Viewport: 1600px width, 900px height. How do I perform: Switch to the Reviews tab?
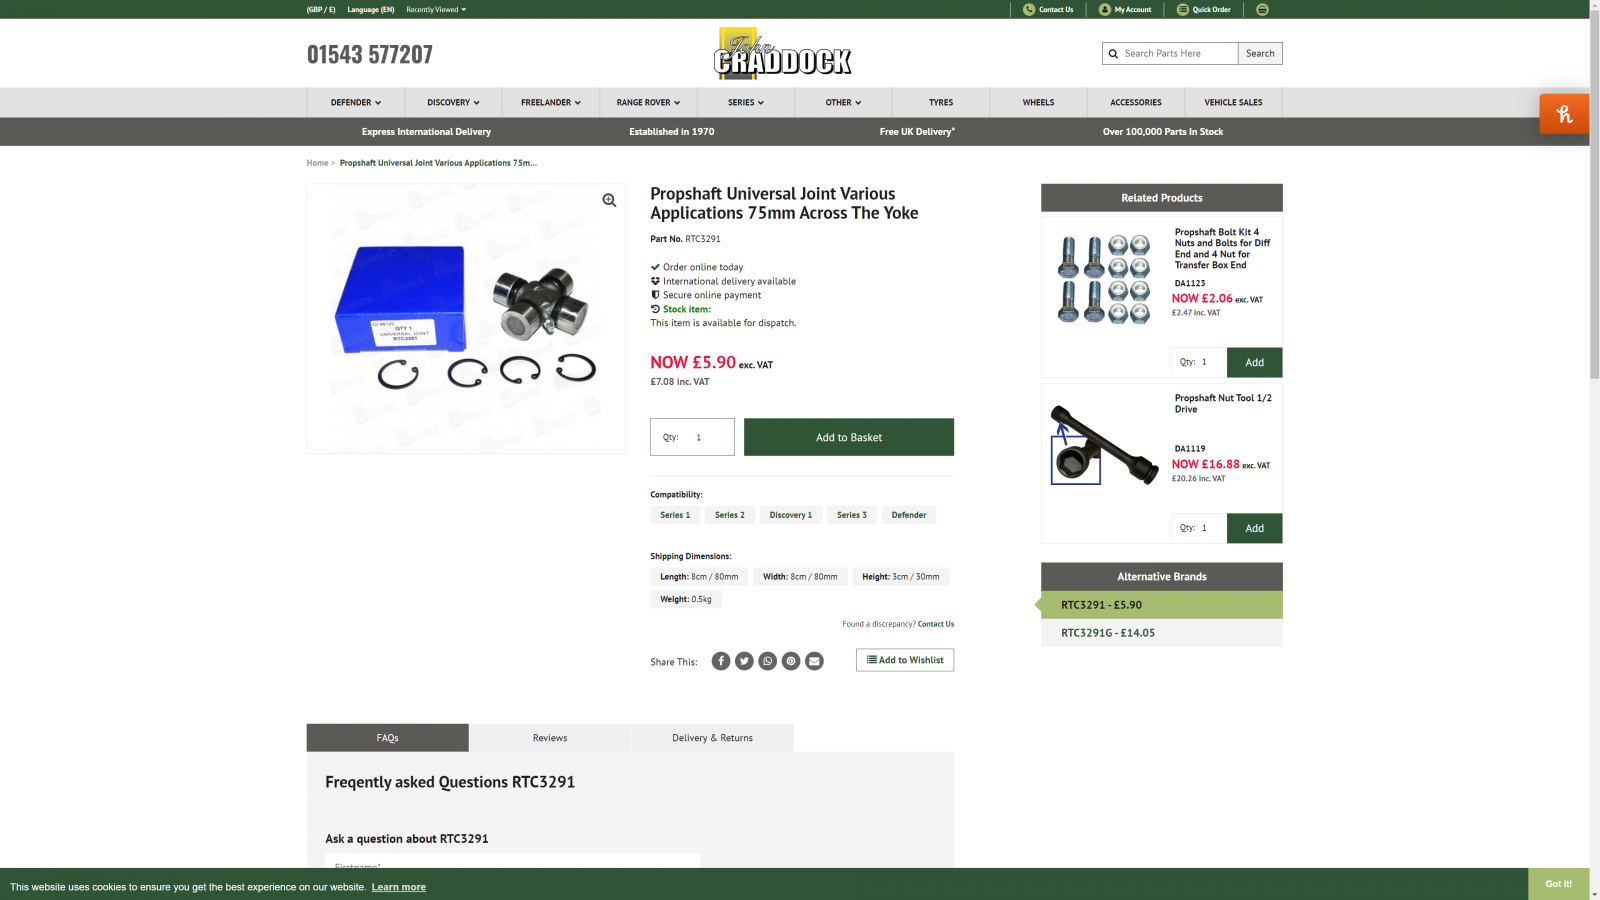click(550, 738)
